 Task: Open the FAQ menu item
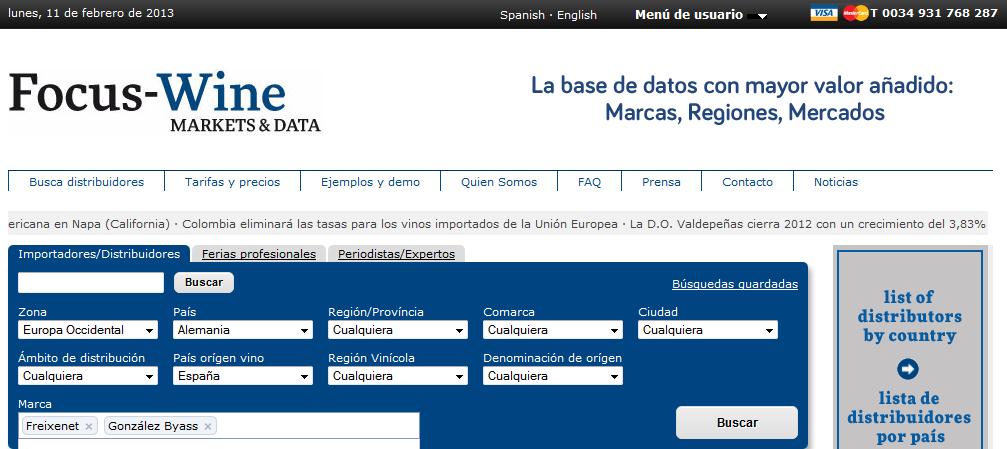[x=590, y=182]
